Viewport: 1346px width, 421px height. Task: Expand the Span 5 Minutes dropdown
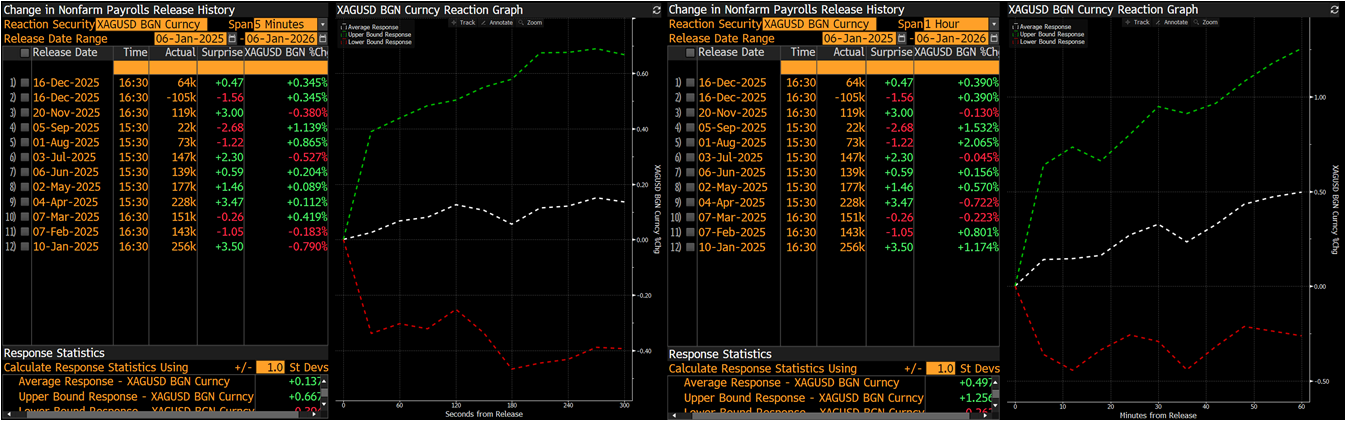coord(321,23)
